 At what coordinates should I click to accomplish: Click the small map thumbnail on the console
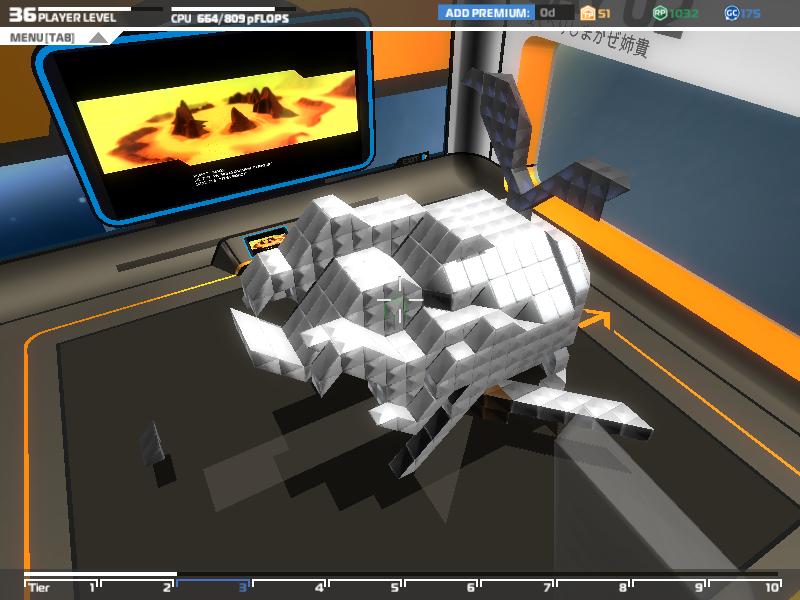click(x=266, y=240)
